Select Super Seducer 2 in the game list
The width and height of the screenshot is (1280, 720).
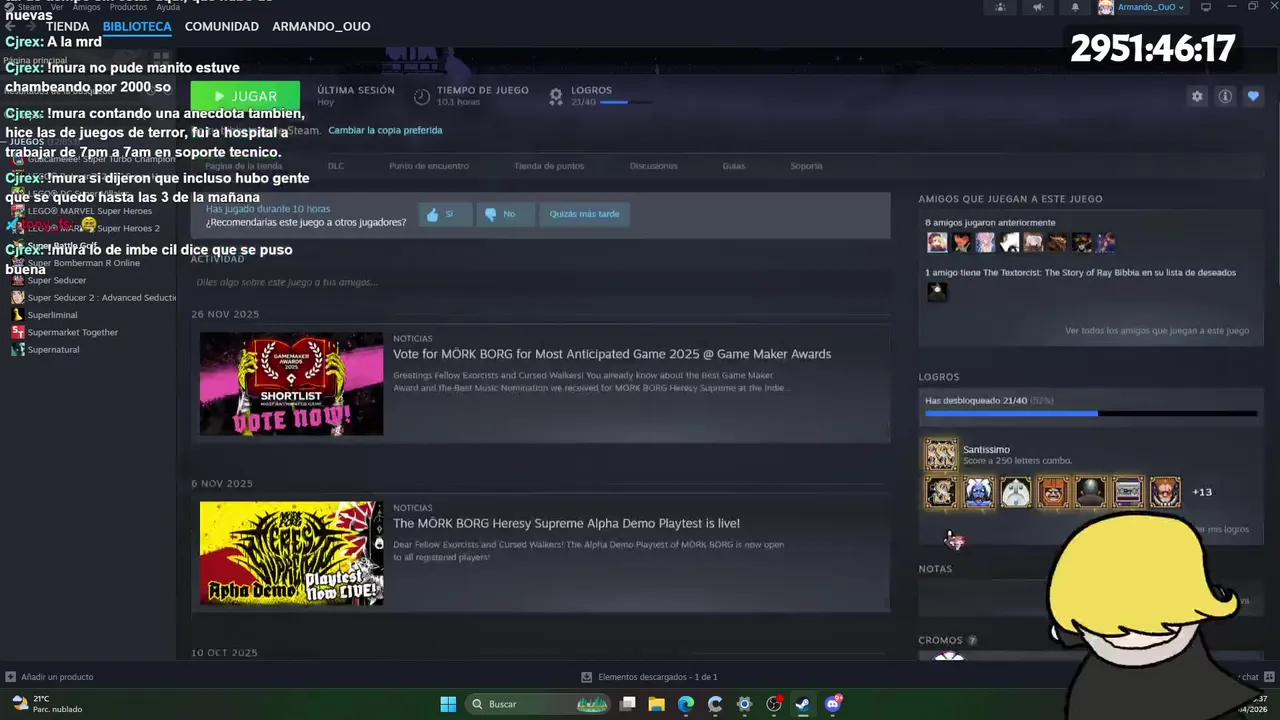point(101,298)
